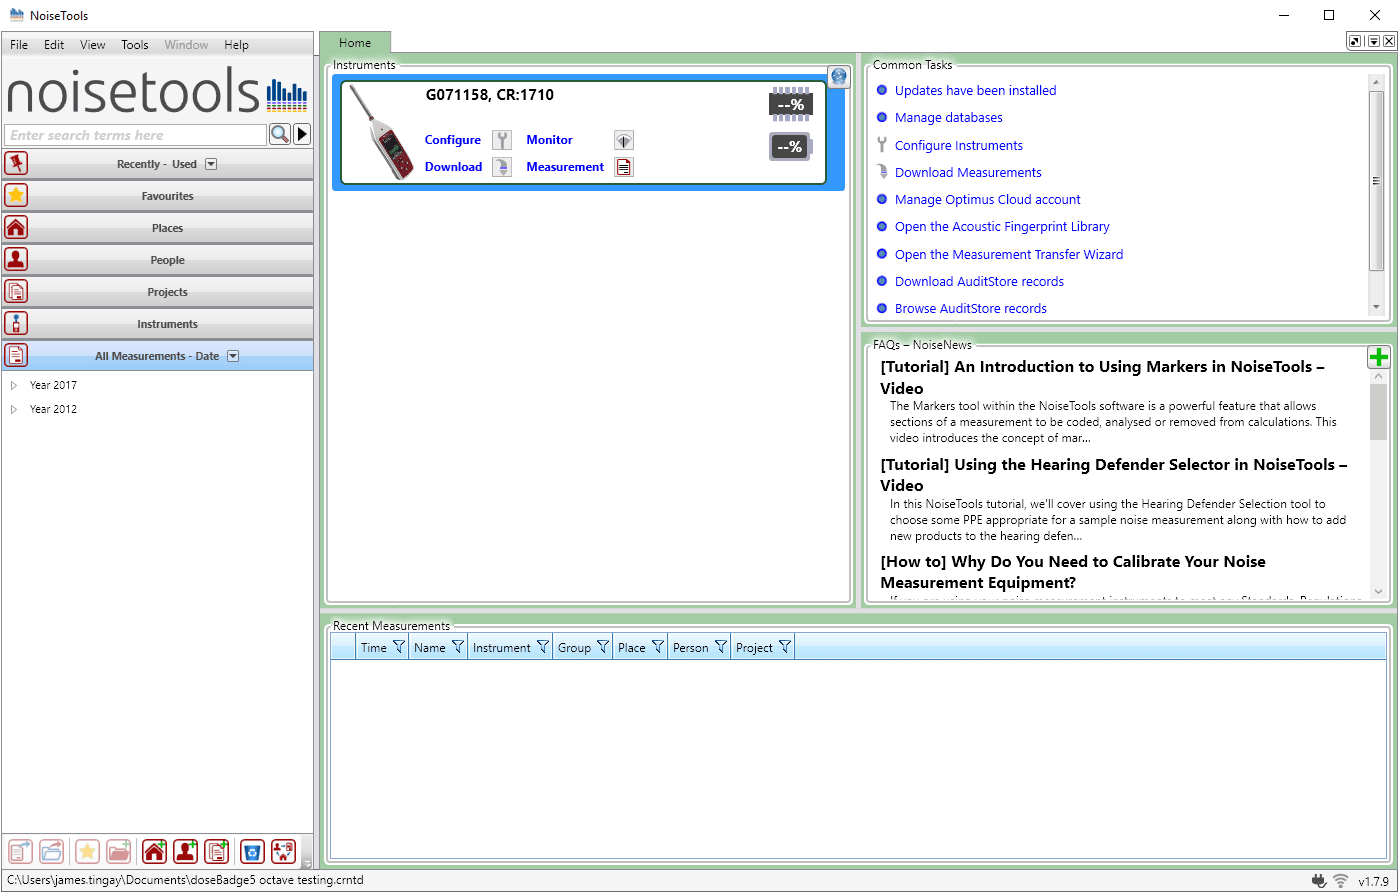Click the export folder icon in bottom toolbar
1399x893 pixels.
(x=52, y=852)
